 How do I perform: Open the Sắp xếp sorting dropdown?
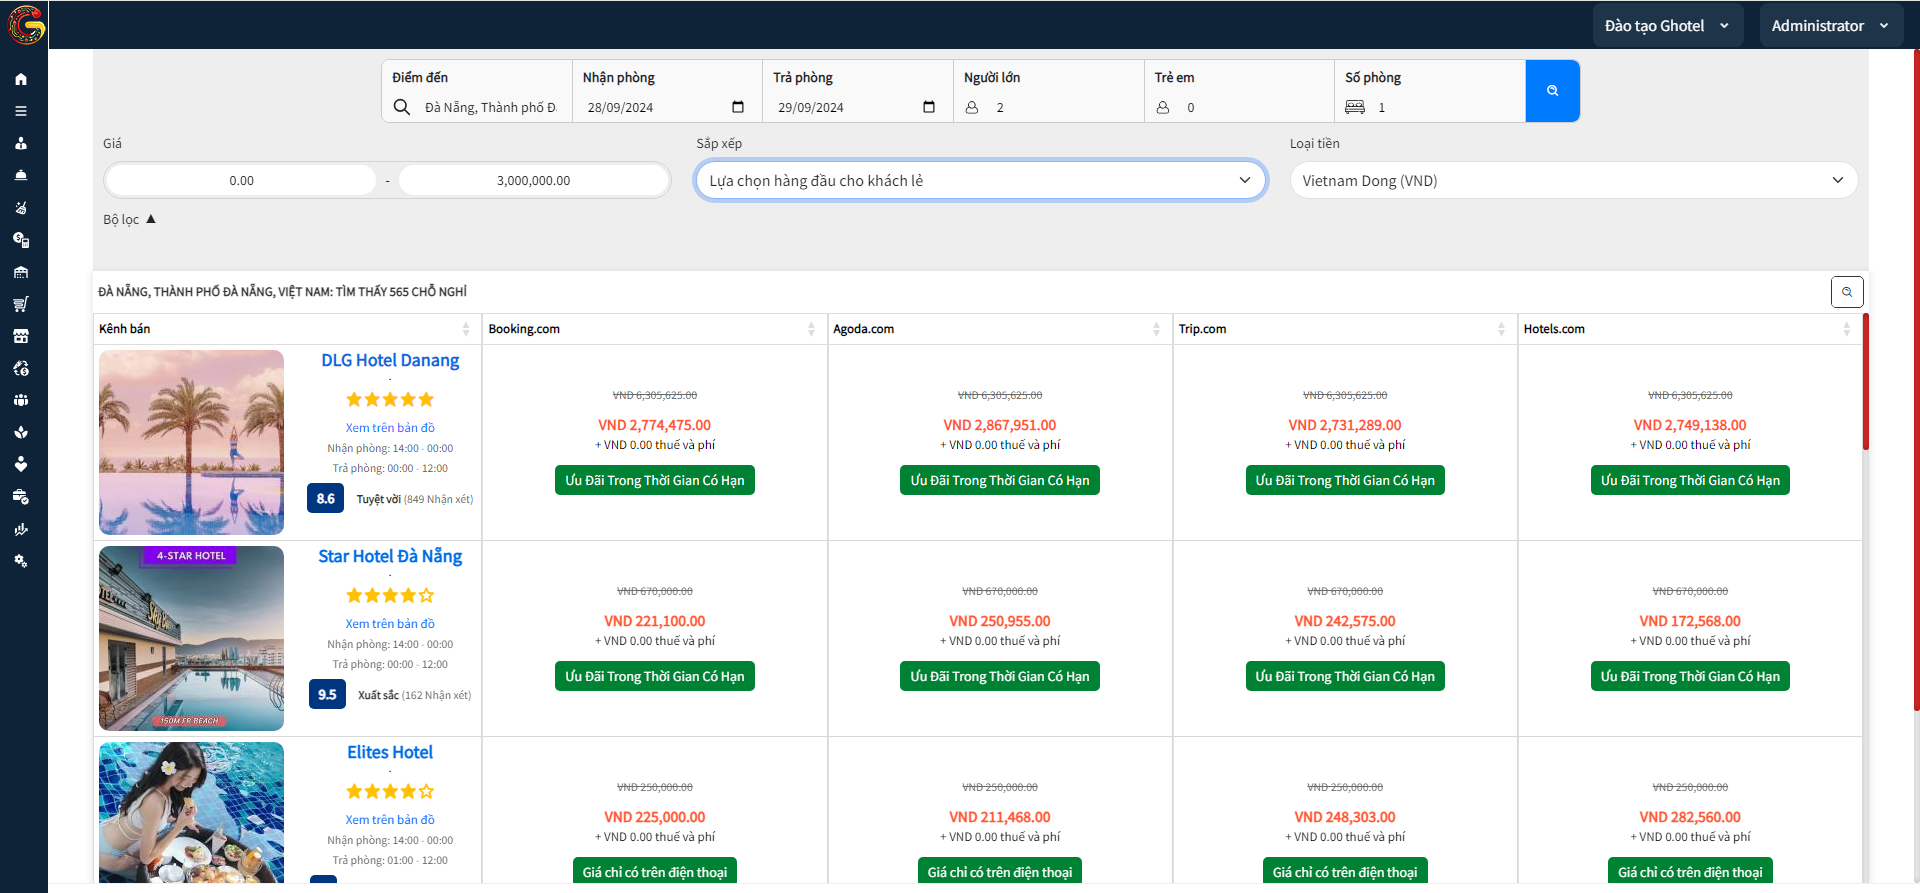[981, 180]
